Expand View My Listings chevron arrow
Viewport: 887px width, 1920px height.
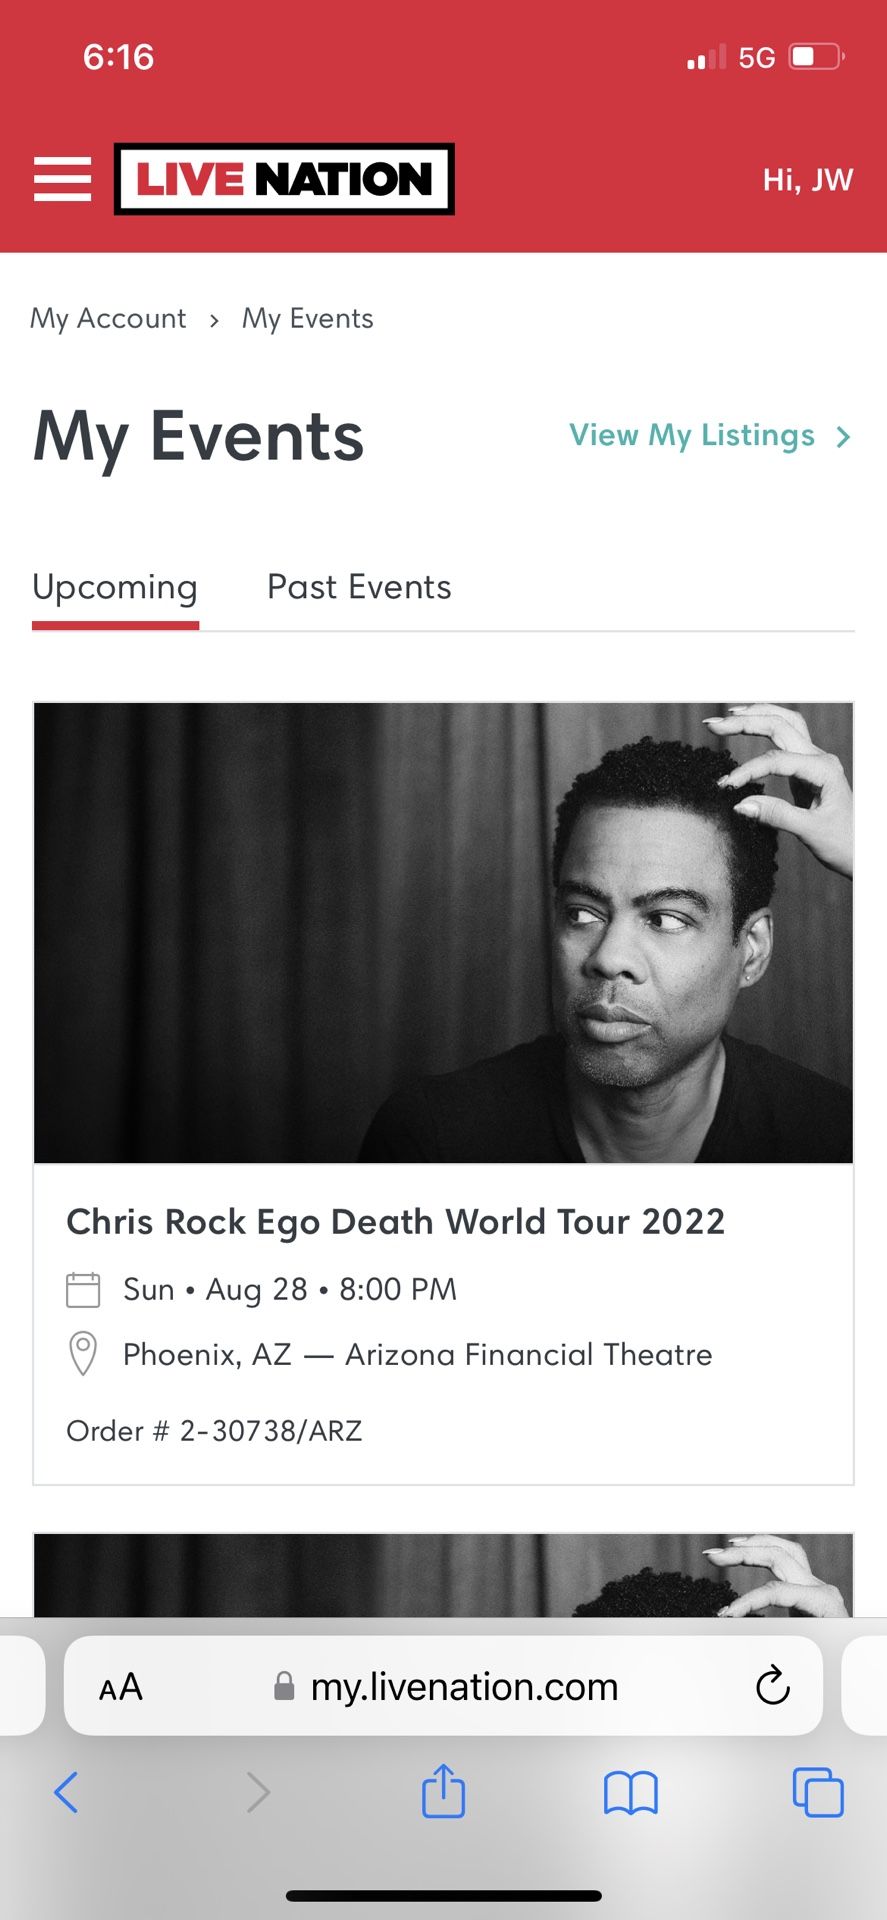(x=843, y=437)
